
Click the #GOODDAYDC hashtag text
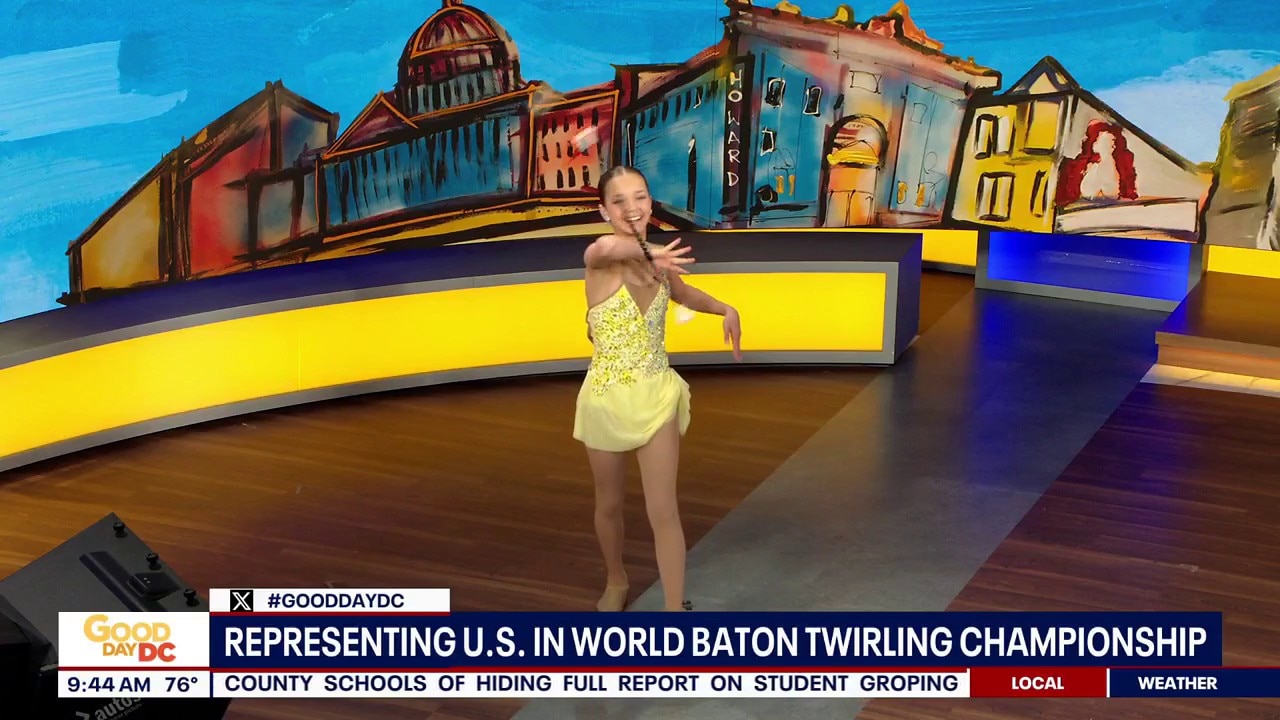tap(335, 601)
